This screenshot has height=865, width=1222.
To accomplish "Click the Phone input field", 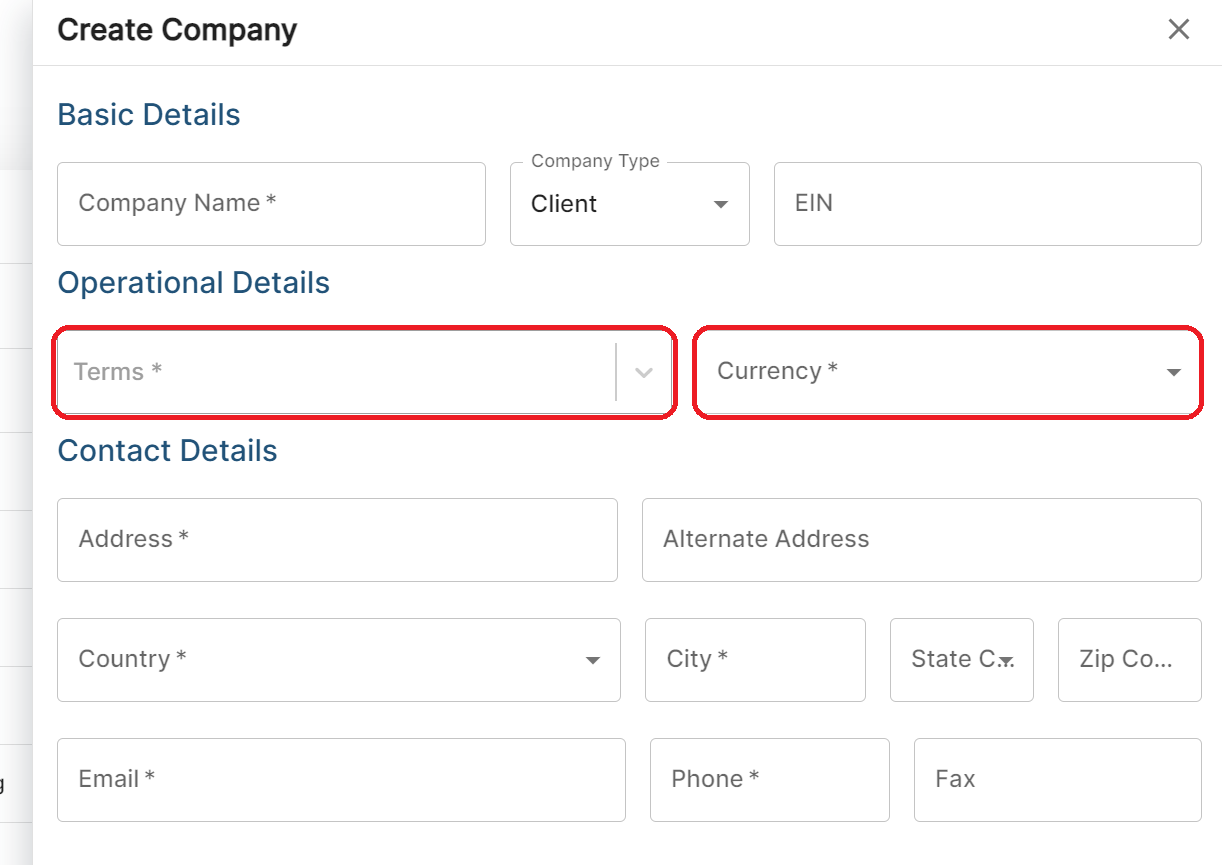I will (769, 779).
